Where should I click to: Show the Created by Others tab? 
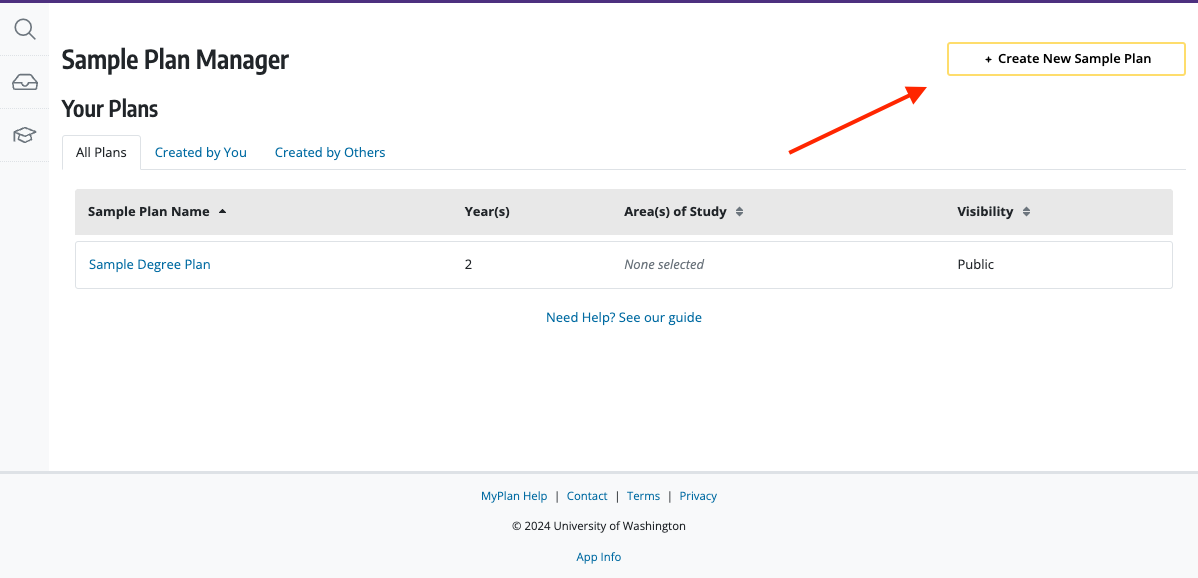click(330, 153)
